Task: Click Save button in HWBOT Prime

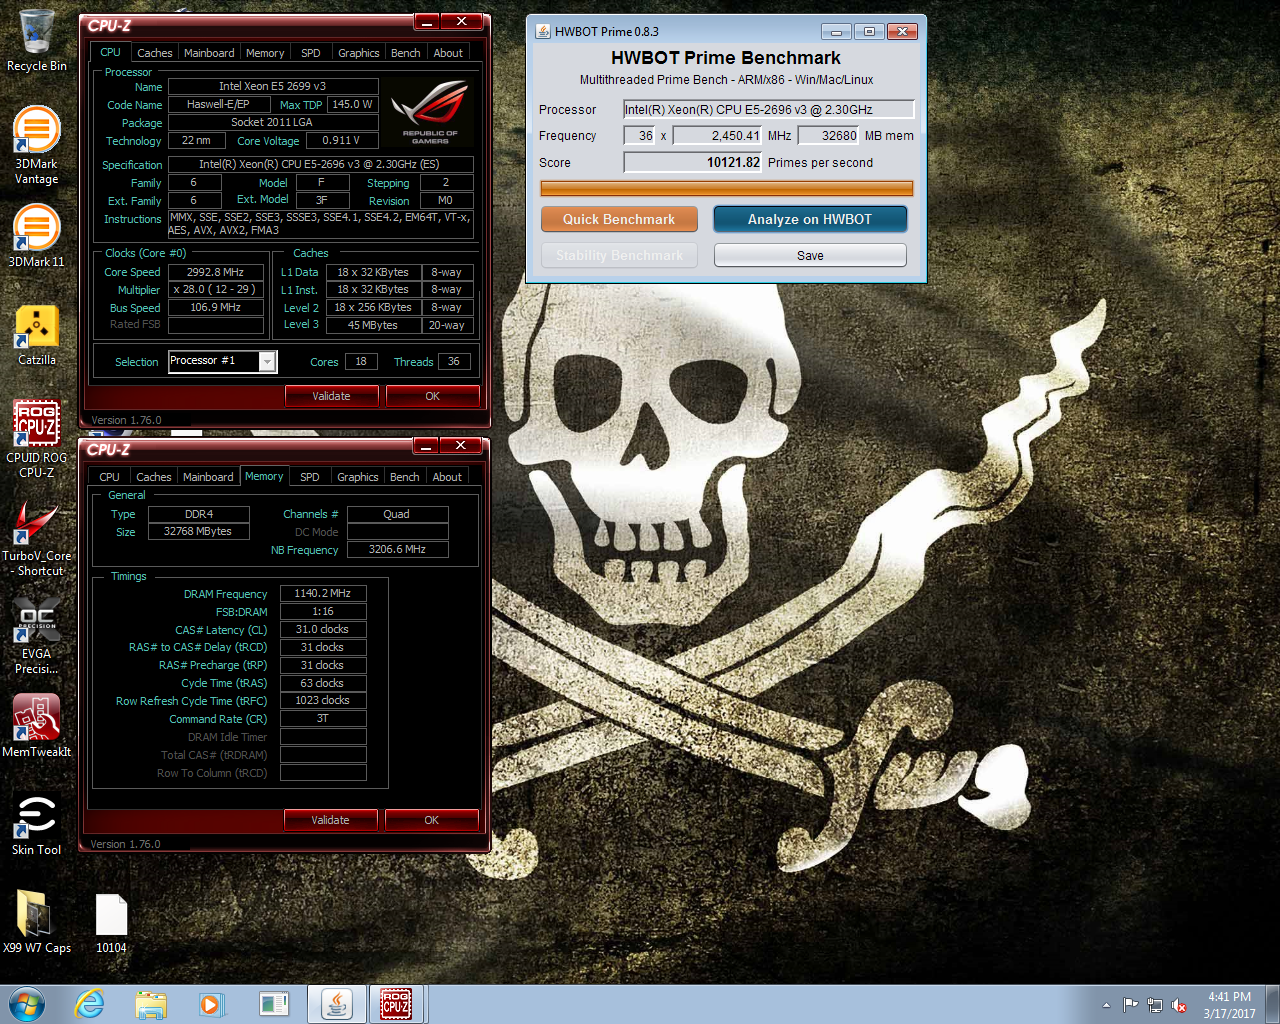Action: pos(810,255)
